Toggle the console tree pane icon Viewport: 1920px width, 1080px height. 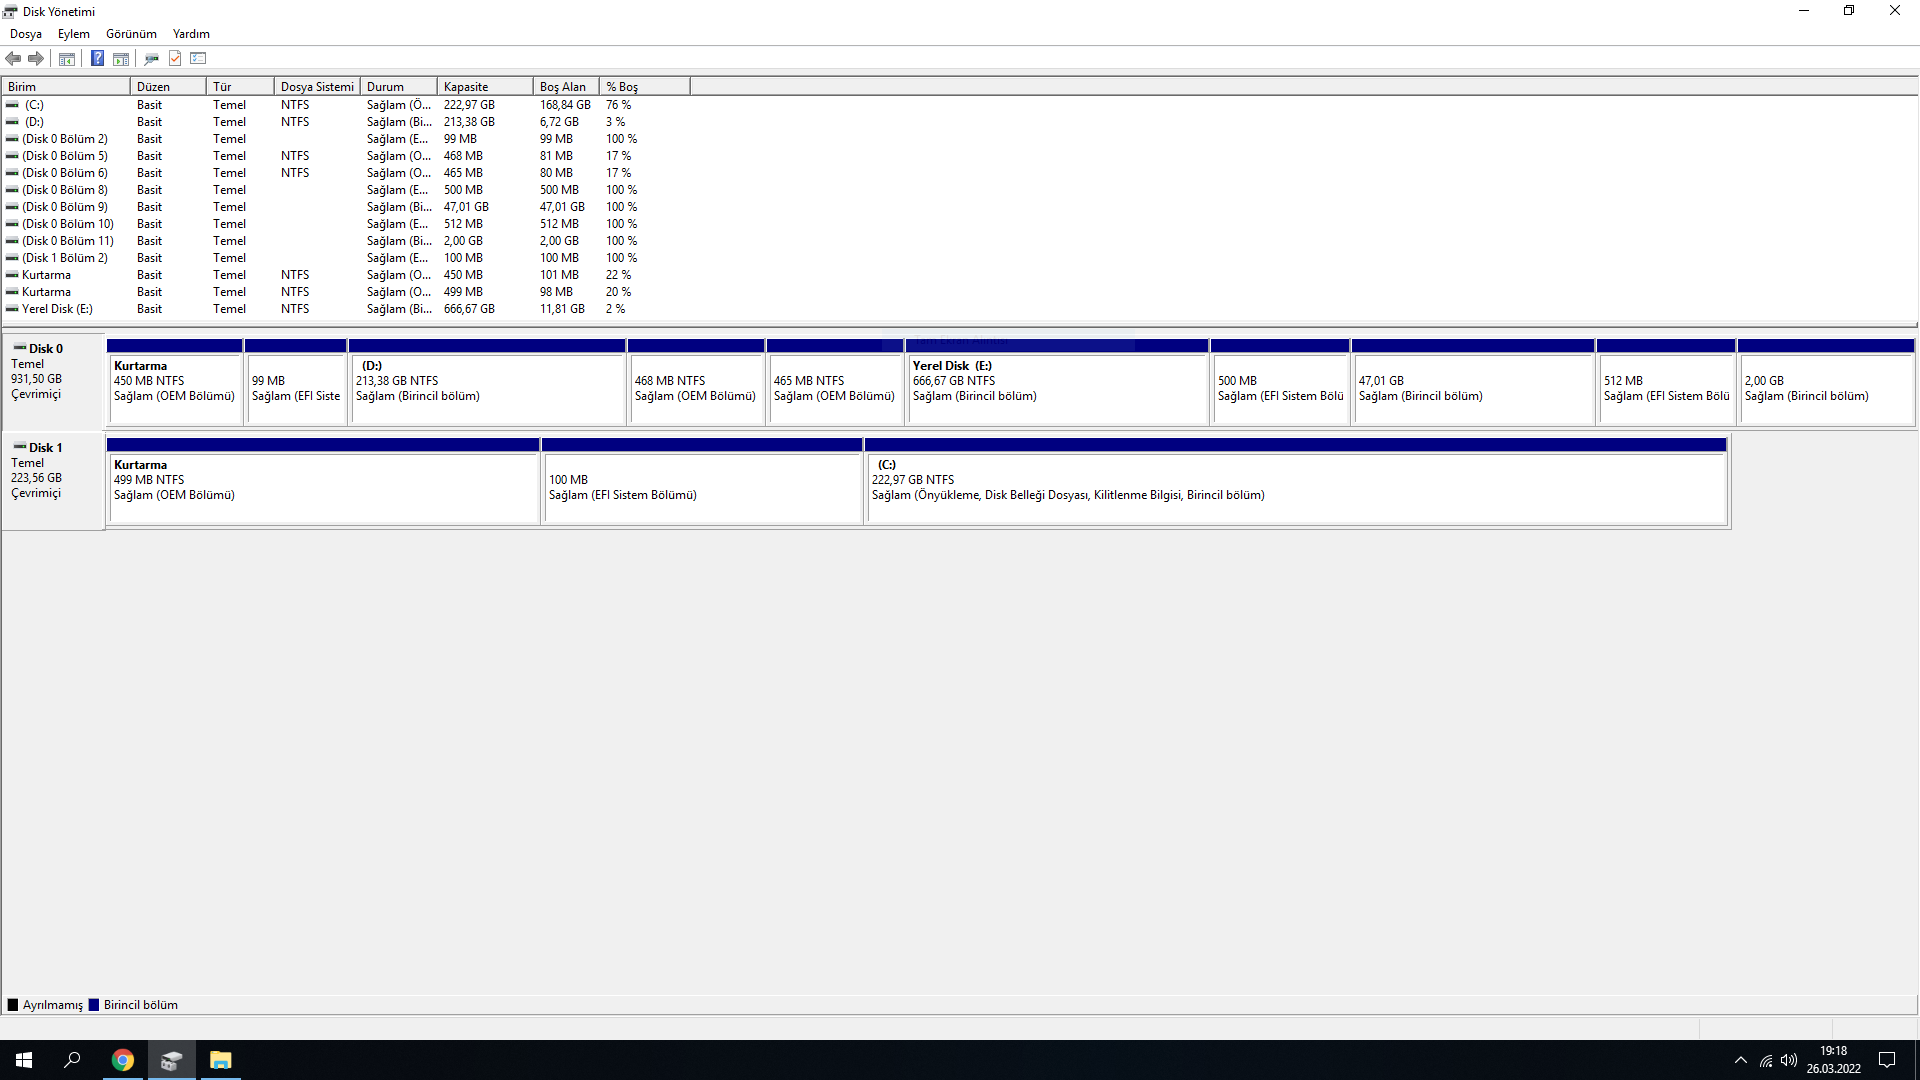point(67,59)
